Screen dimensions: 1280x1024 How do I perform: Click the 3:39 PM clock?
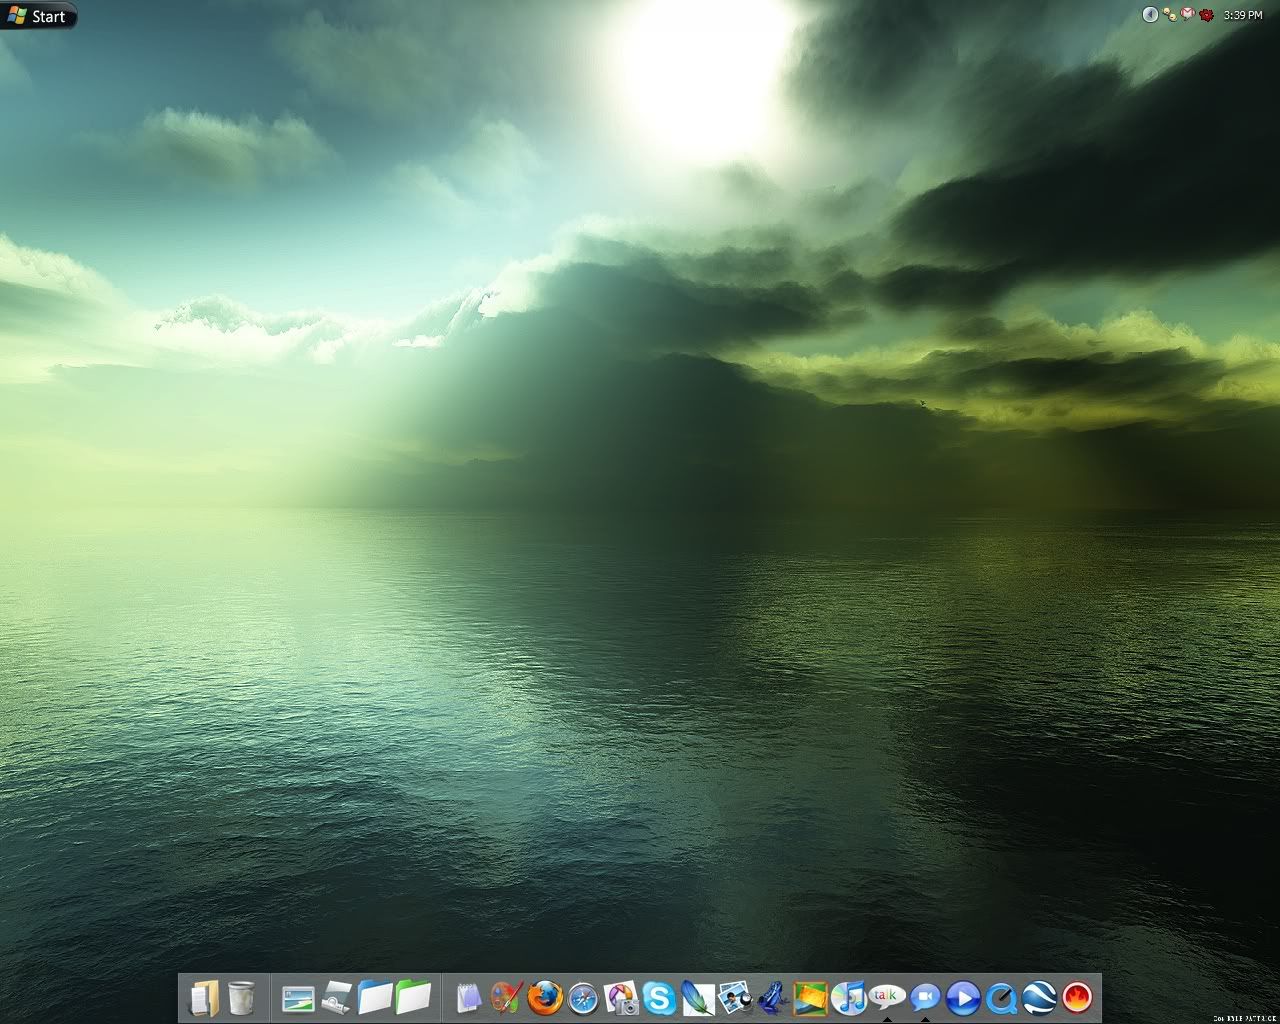1243,15
